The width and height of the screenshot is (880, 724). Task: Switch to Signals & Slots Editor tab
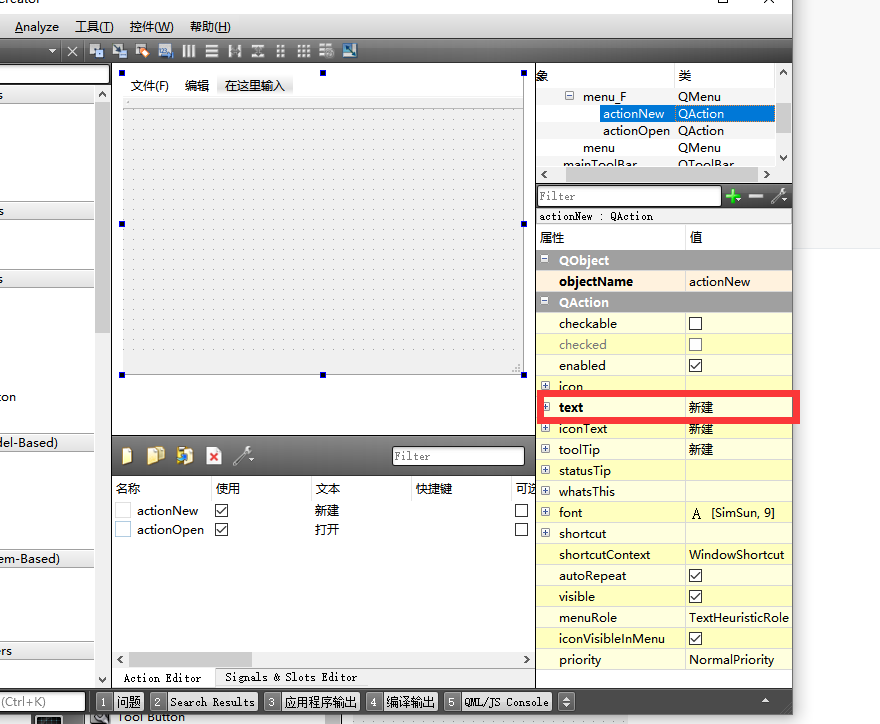(291, 677)
